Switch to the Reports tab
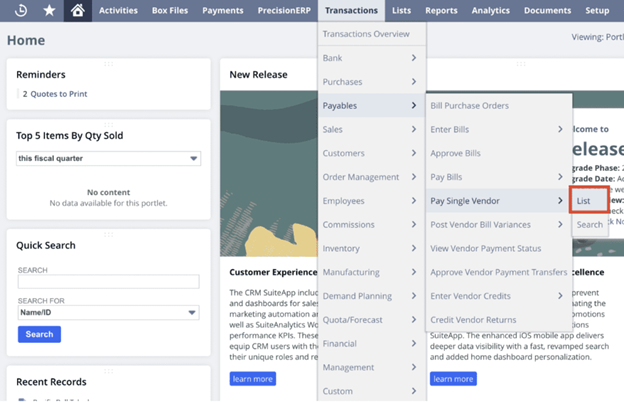The image size is (624, 402). [441, 10]
